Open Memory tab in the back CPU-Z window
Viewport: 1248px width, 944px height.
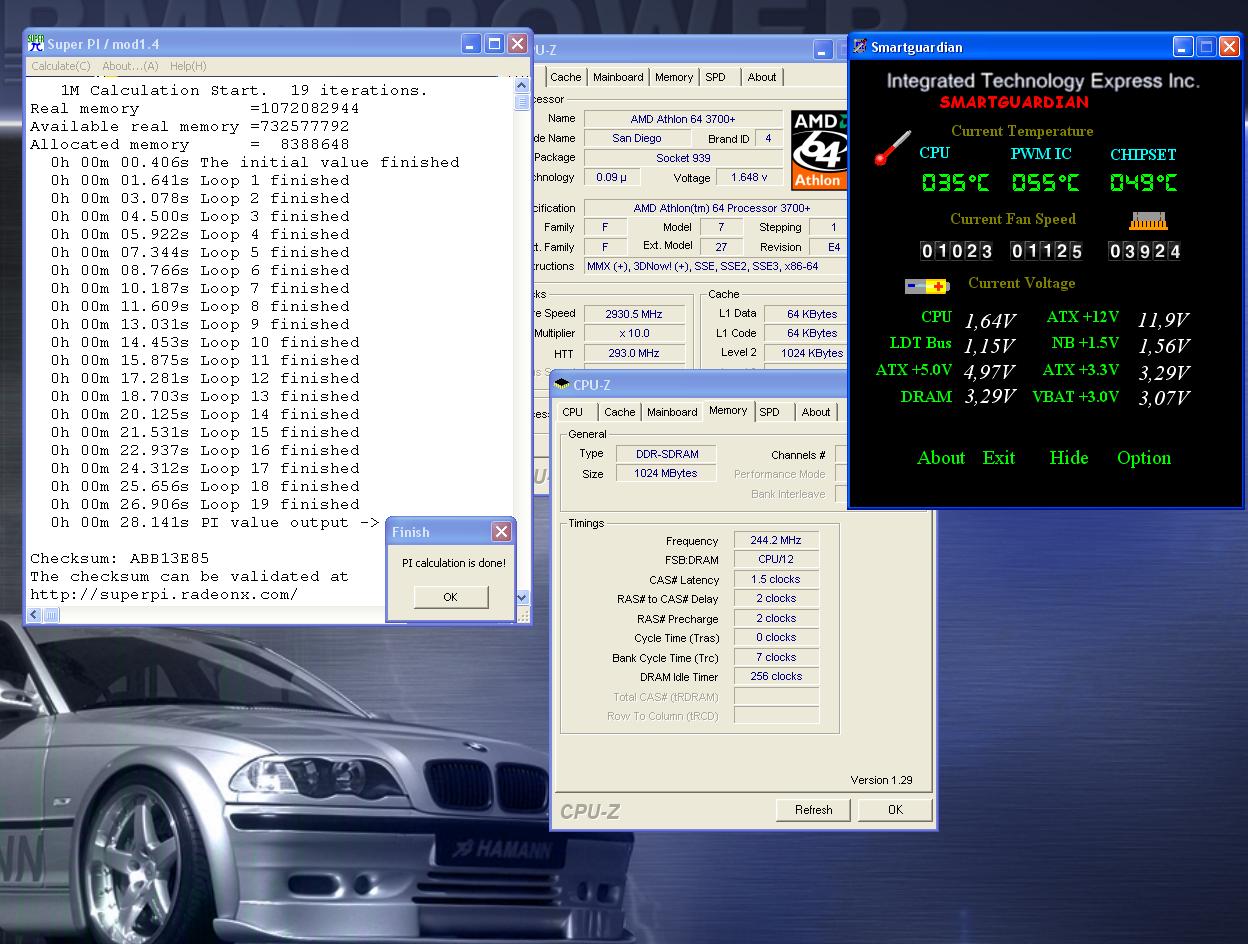(x=674, y=77)
